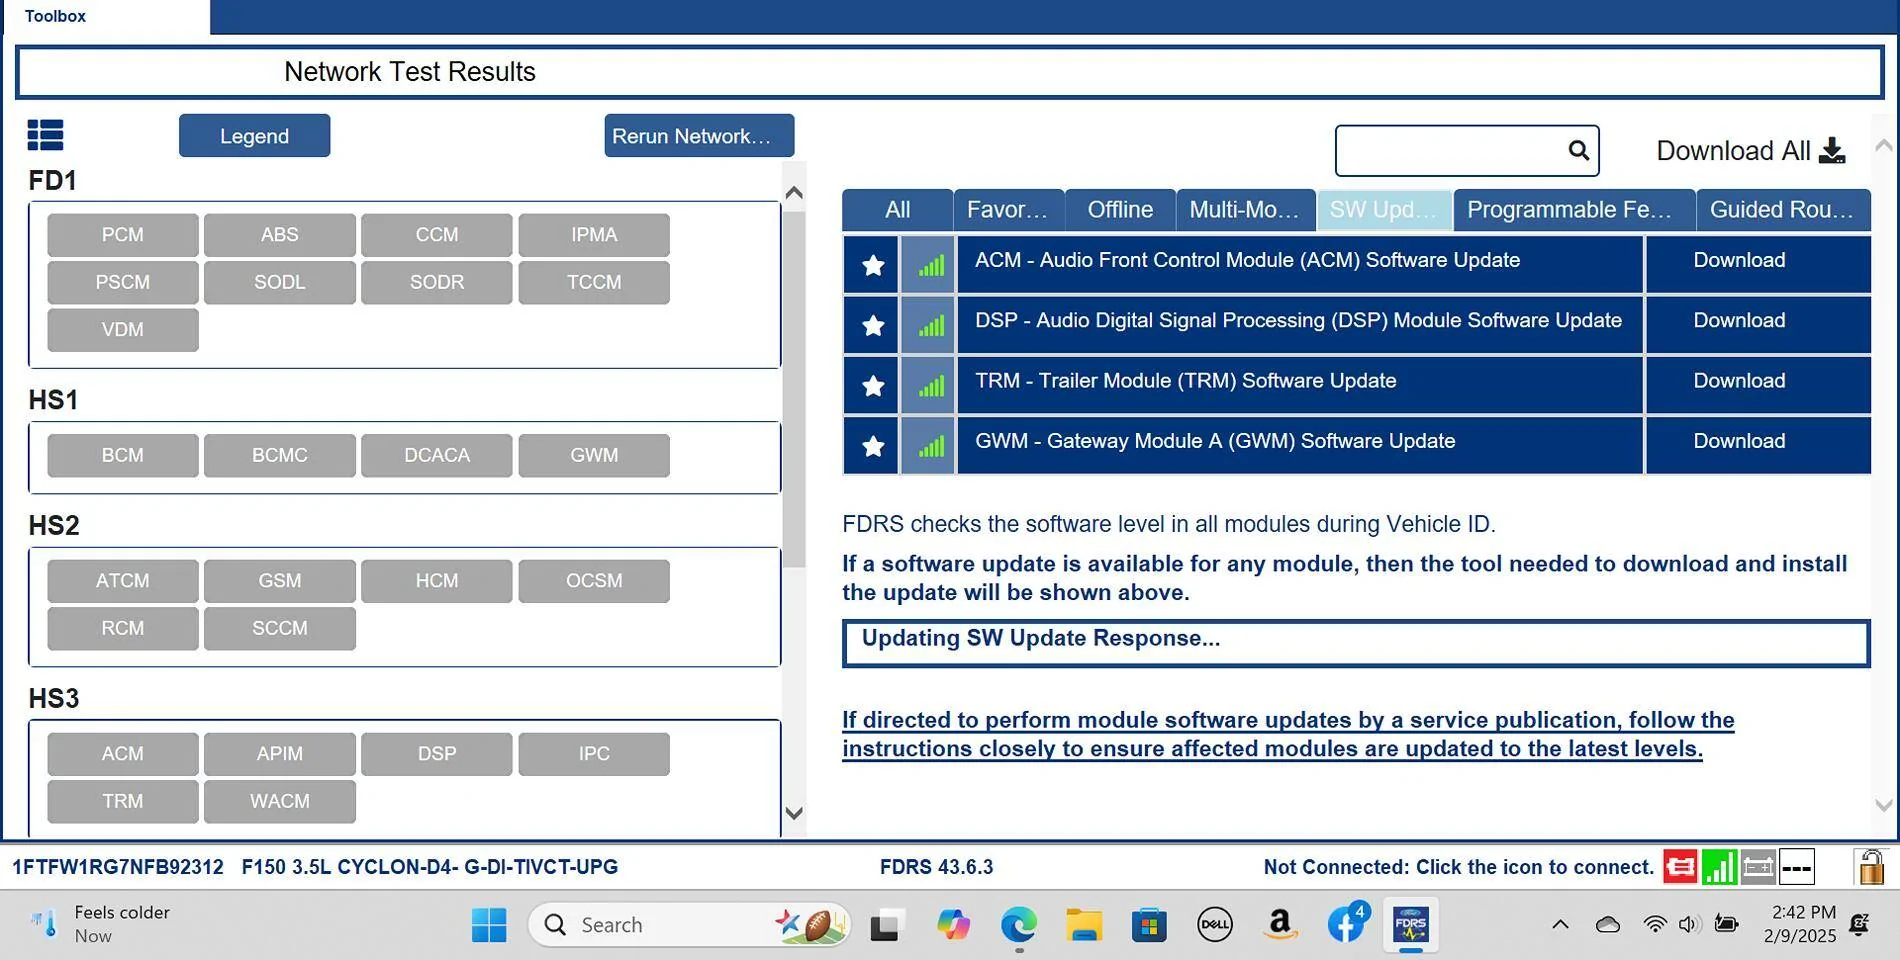Image resolution: width=1900 pixels, height=960 pixels.
Task: Open Amazon shortcut on taskbar
Action: 1280,925
